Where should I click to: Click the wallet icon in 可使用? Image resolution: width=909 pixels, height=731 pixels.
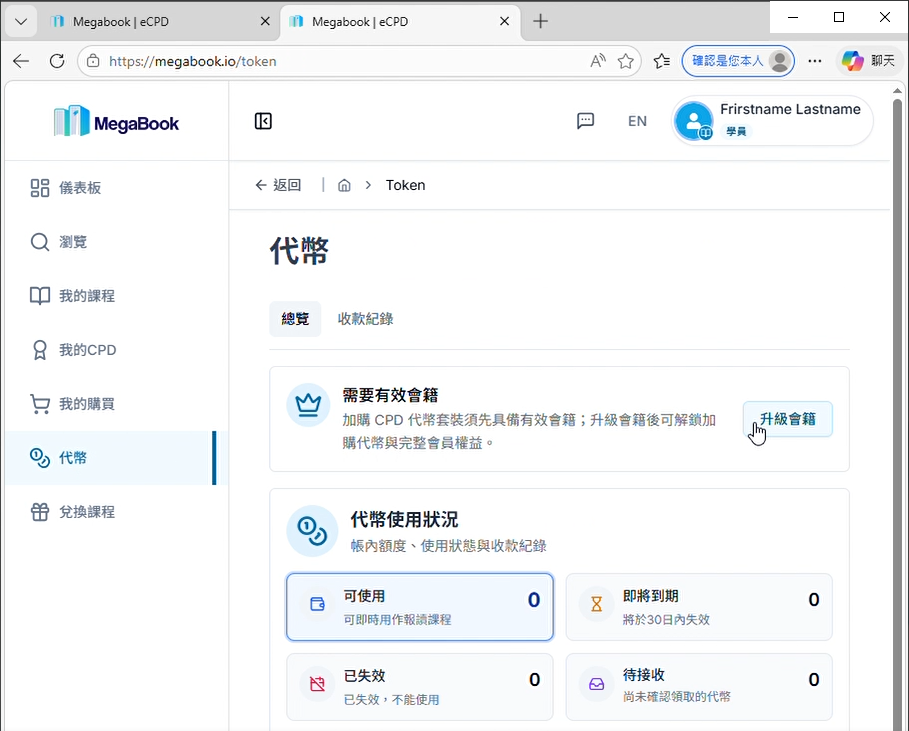(318, 604)
